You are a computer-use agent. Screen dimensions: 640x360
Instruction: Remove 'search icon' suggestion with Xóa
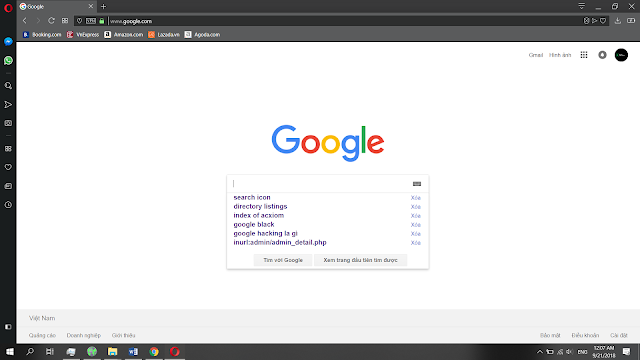pos(416,198)
